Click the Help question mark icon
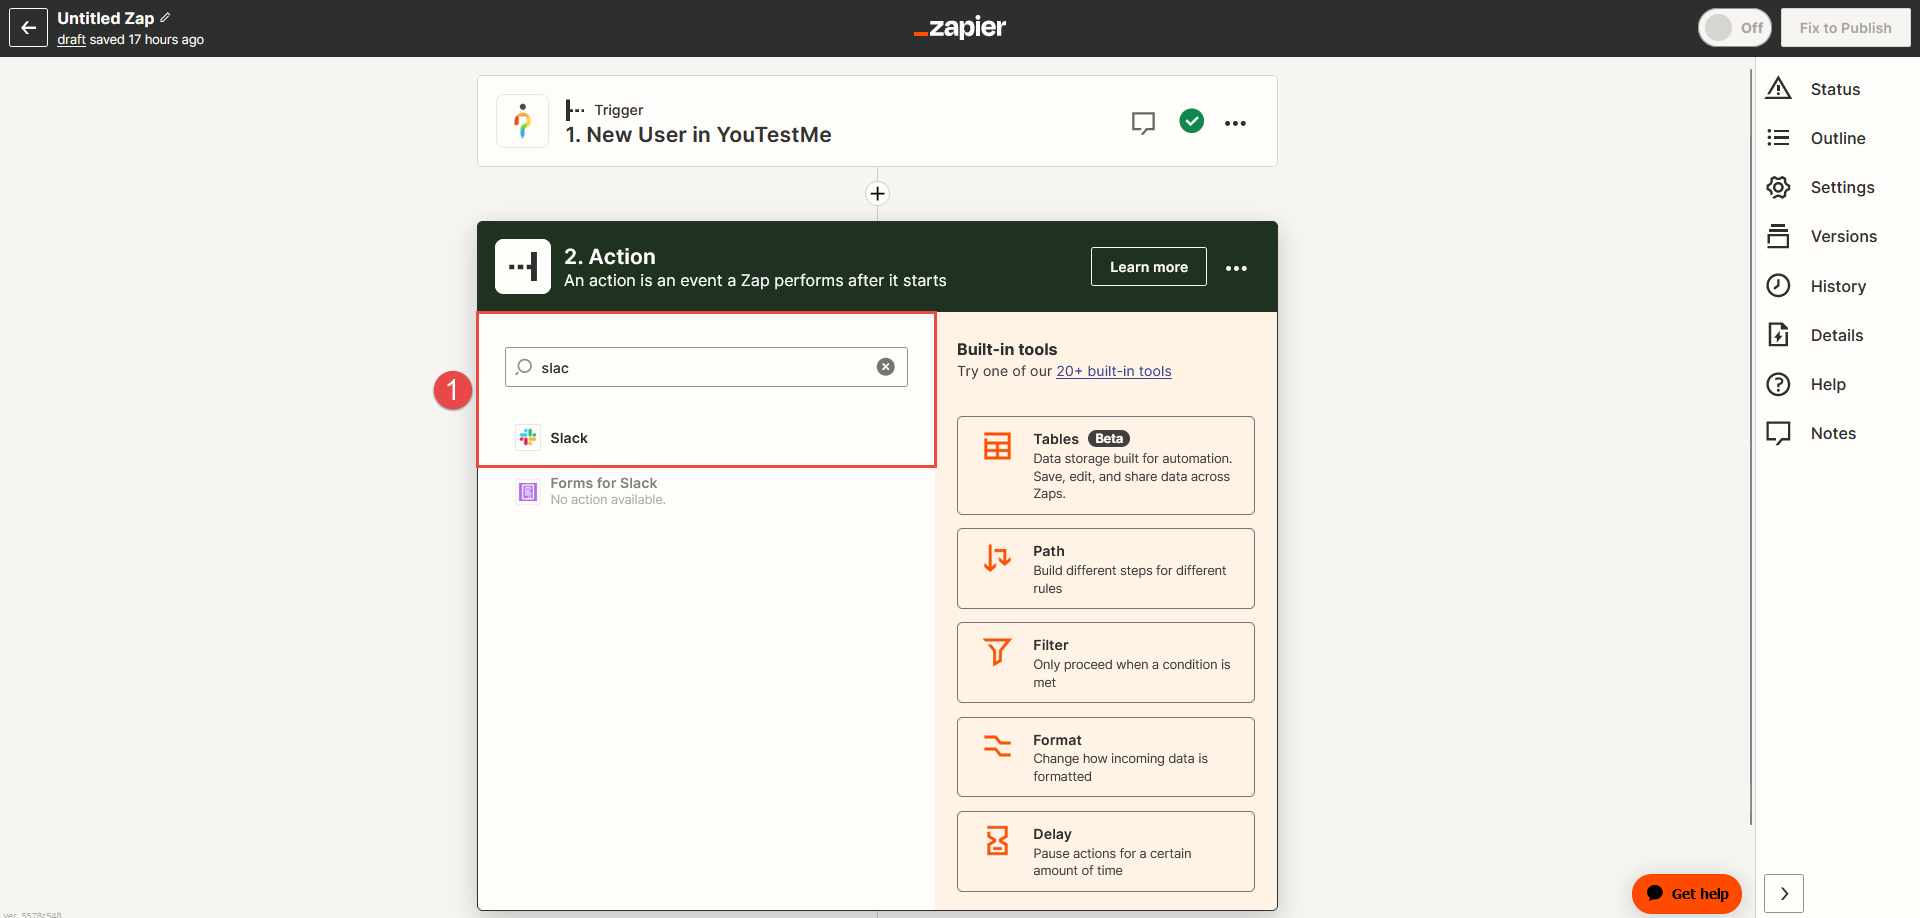The image size is (1920, 918). [1778, 384]
